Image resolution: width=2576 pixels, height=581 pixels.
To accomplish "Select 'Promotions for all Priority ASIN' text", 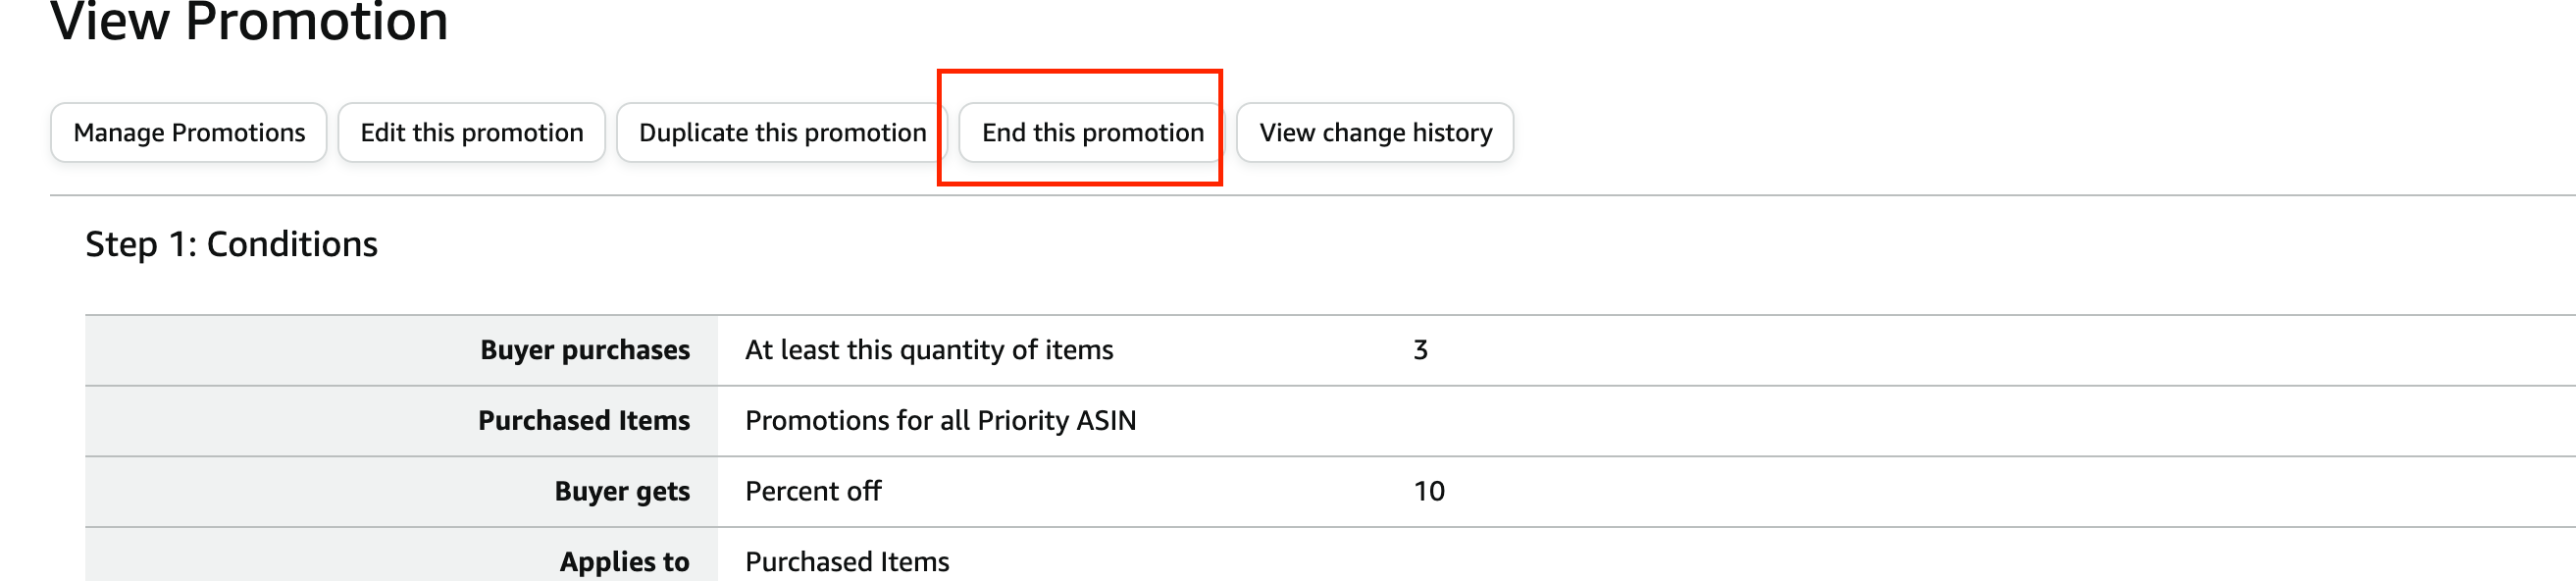I will (x=940, y=420).
